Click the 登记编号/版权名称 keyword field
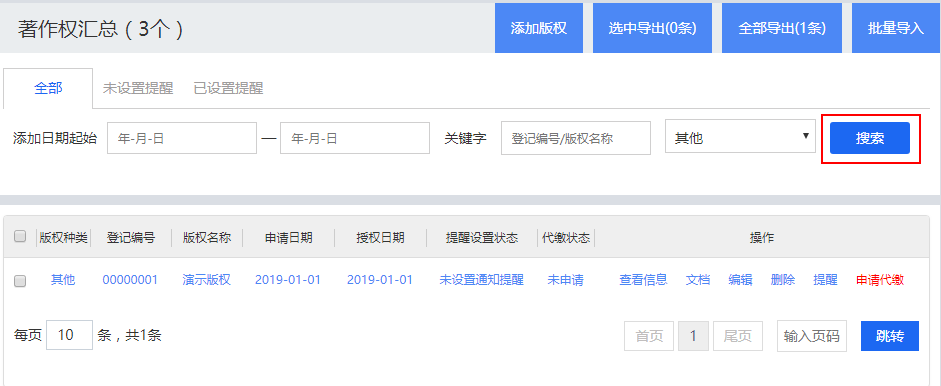Viewport: 941px width, 386px height. point(576,138)
